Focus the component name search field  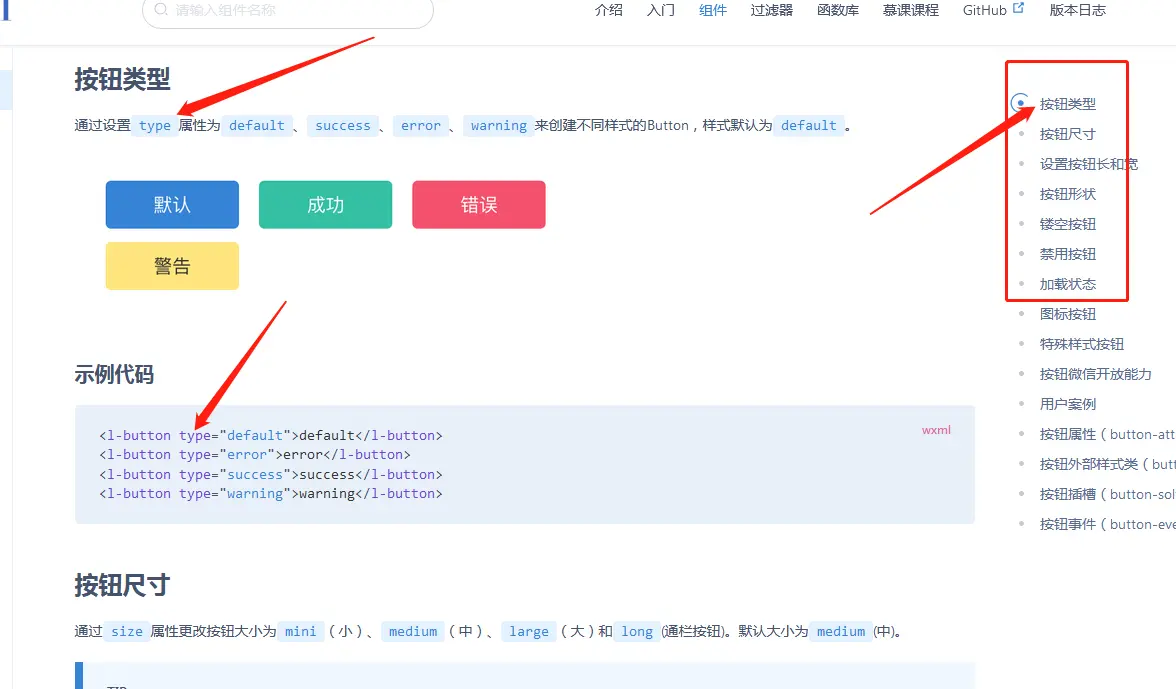coord(287,10)
